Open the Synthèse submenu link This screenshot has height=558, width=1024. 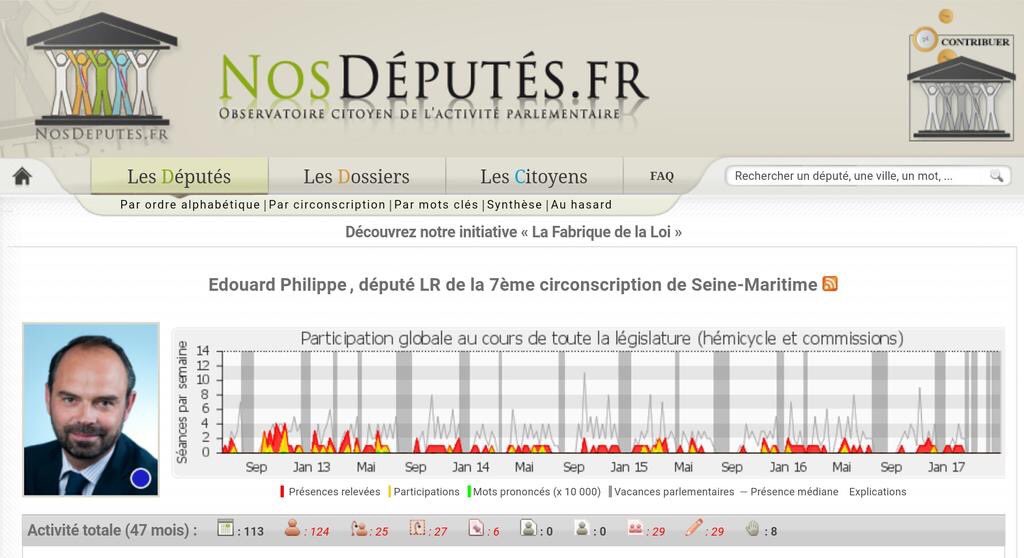(515, 205)
